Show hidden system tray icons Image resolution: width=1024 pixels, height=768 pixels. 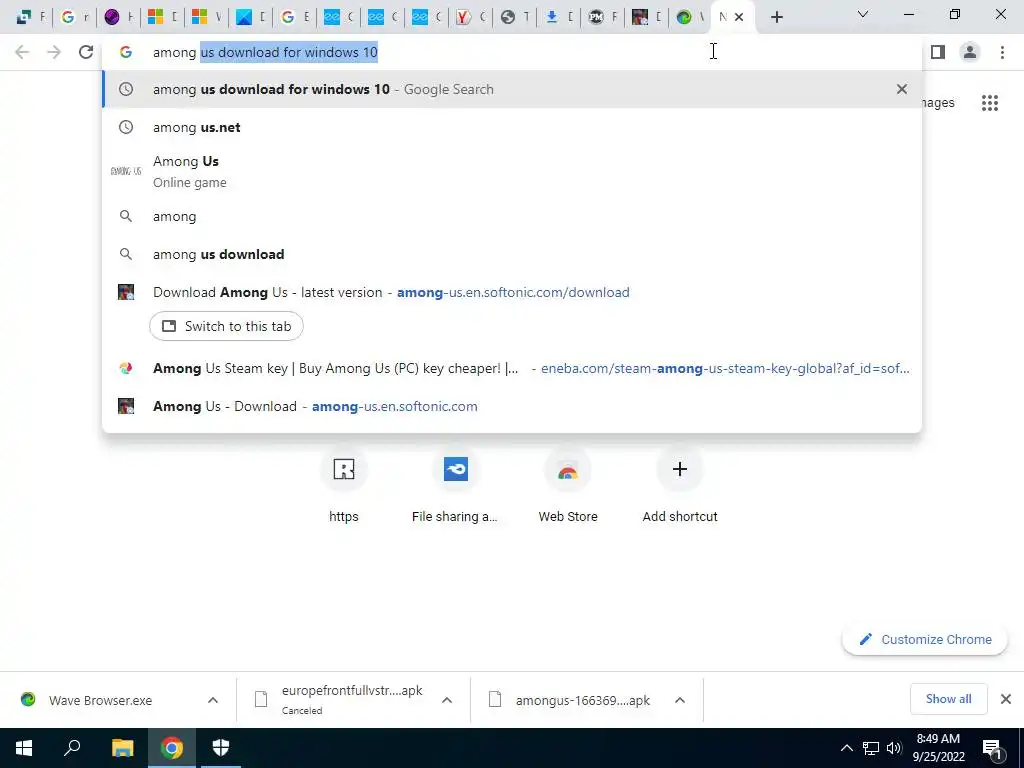tap(846, 748)
